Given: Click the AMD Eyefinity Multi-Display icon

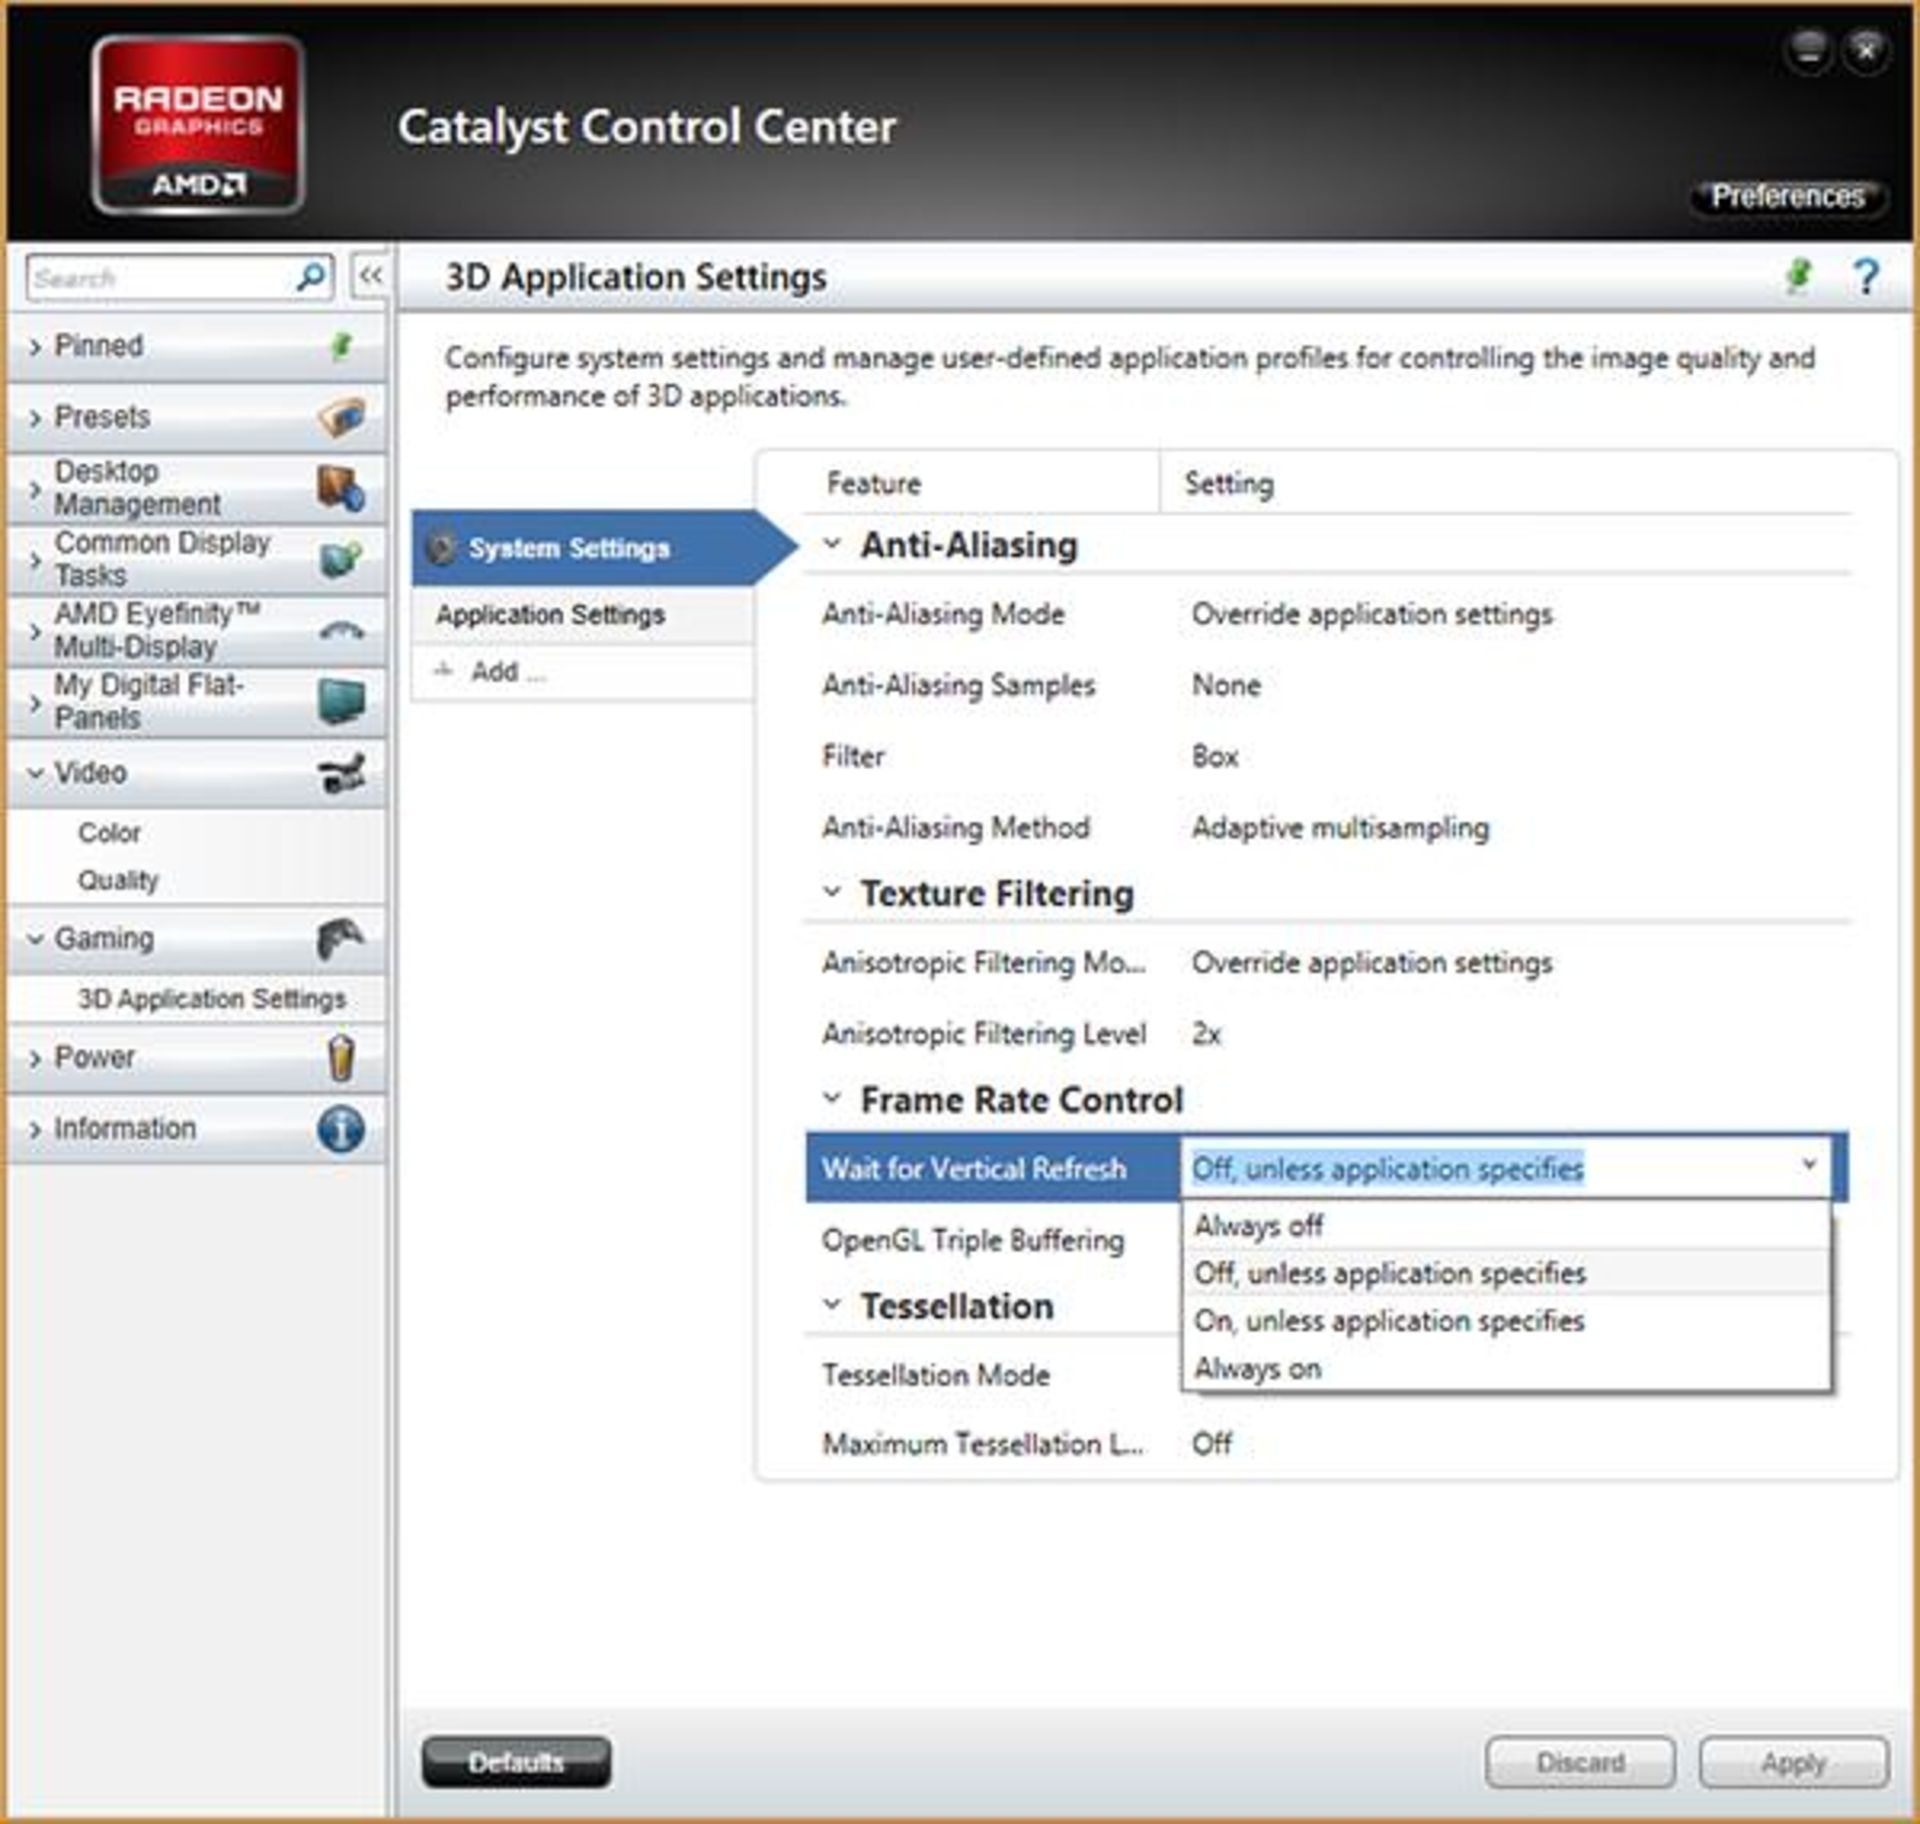Looking at the screenshot, I should click(x=341, y=631).
